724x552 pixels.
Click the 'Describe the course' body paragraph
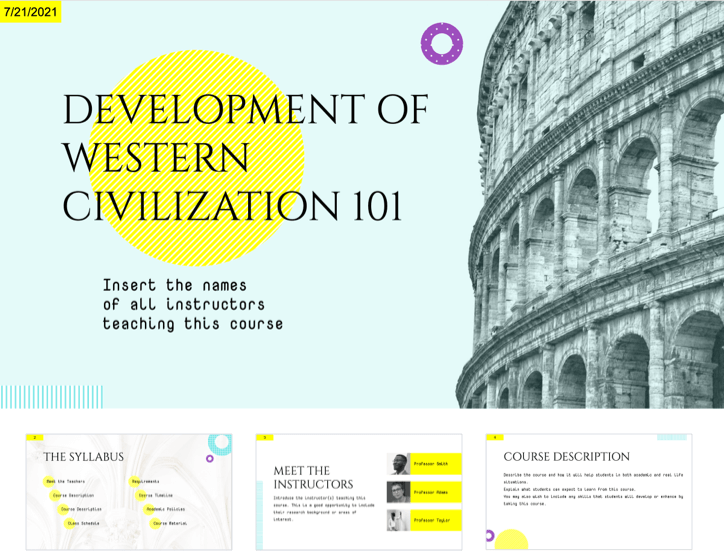tap(593, 489)
